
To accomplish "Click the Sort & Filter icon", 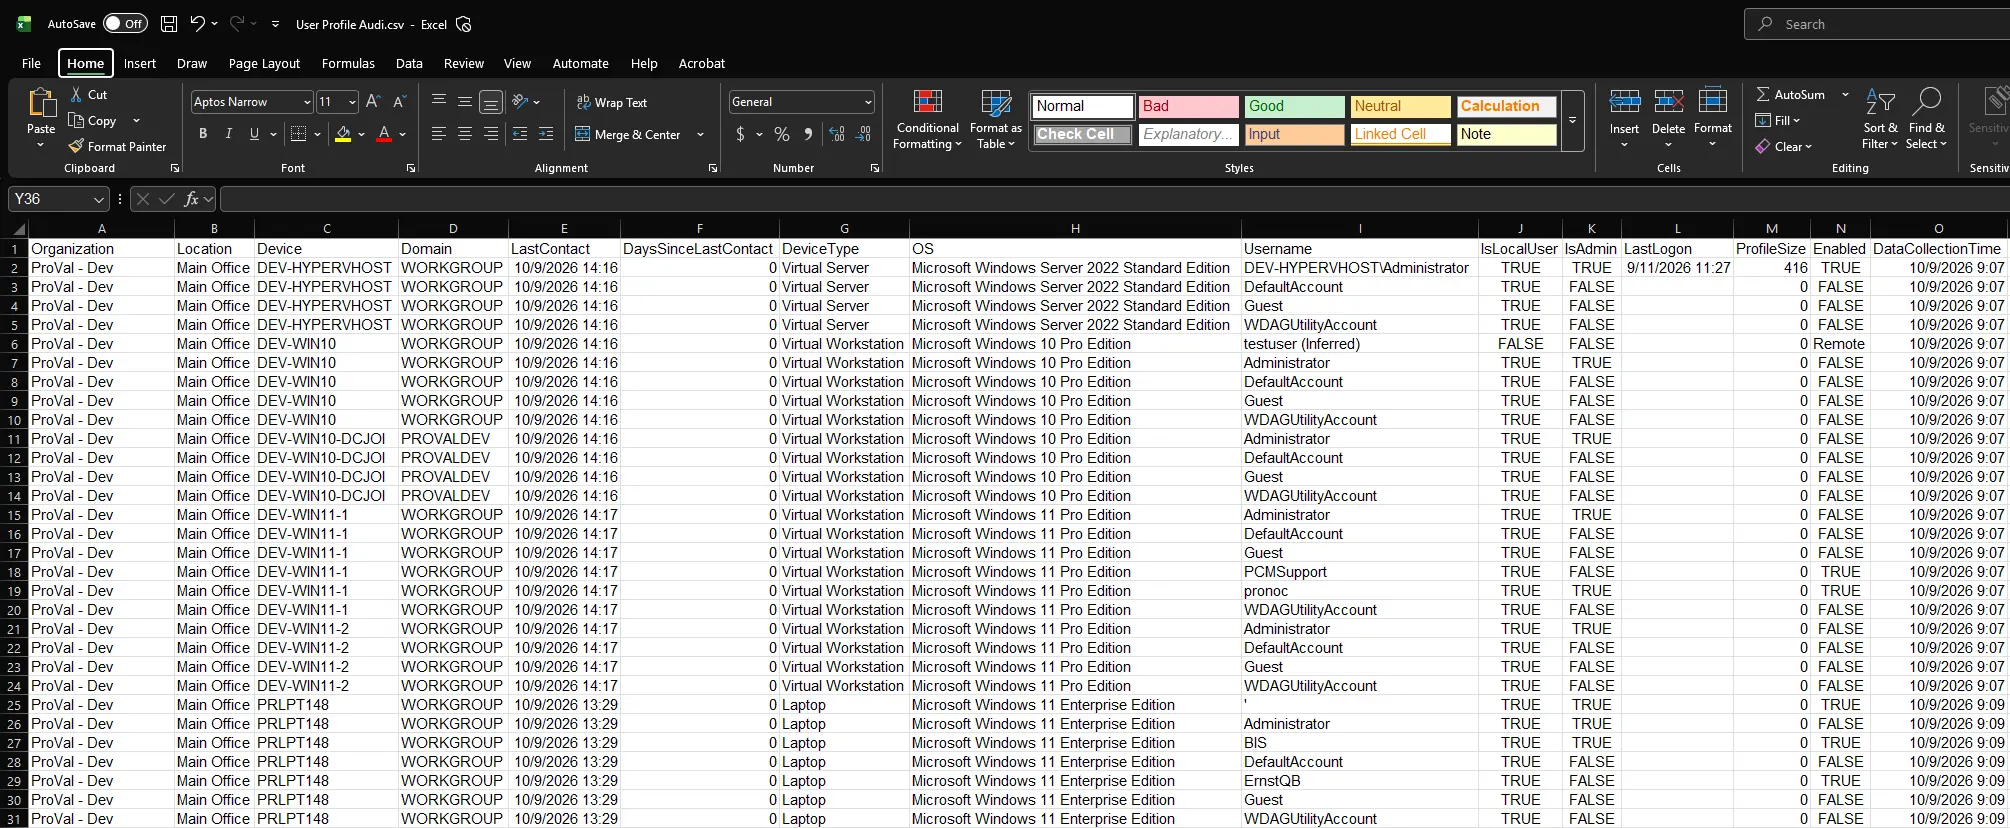I will 1880,102.
